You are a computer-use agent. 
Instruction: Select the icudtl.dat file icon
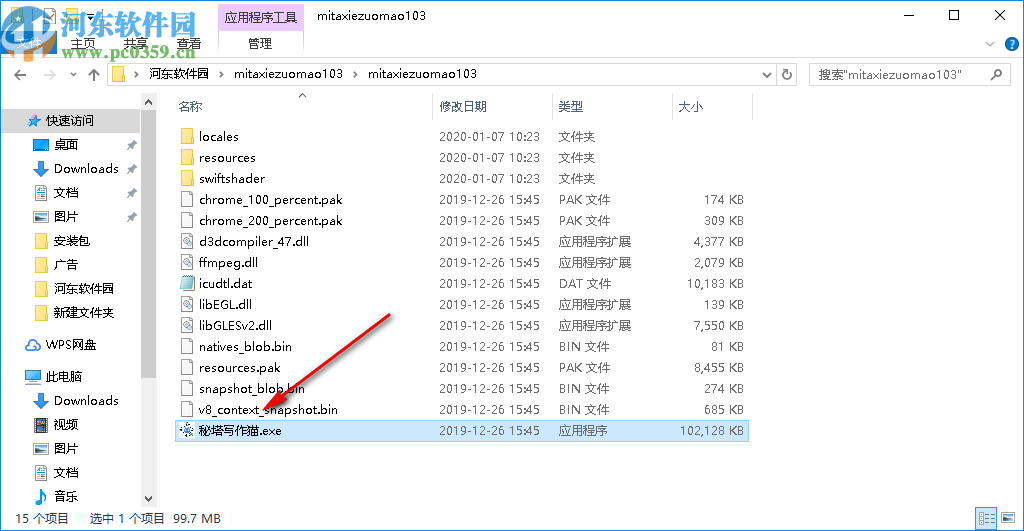tap(187, 283)
